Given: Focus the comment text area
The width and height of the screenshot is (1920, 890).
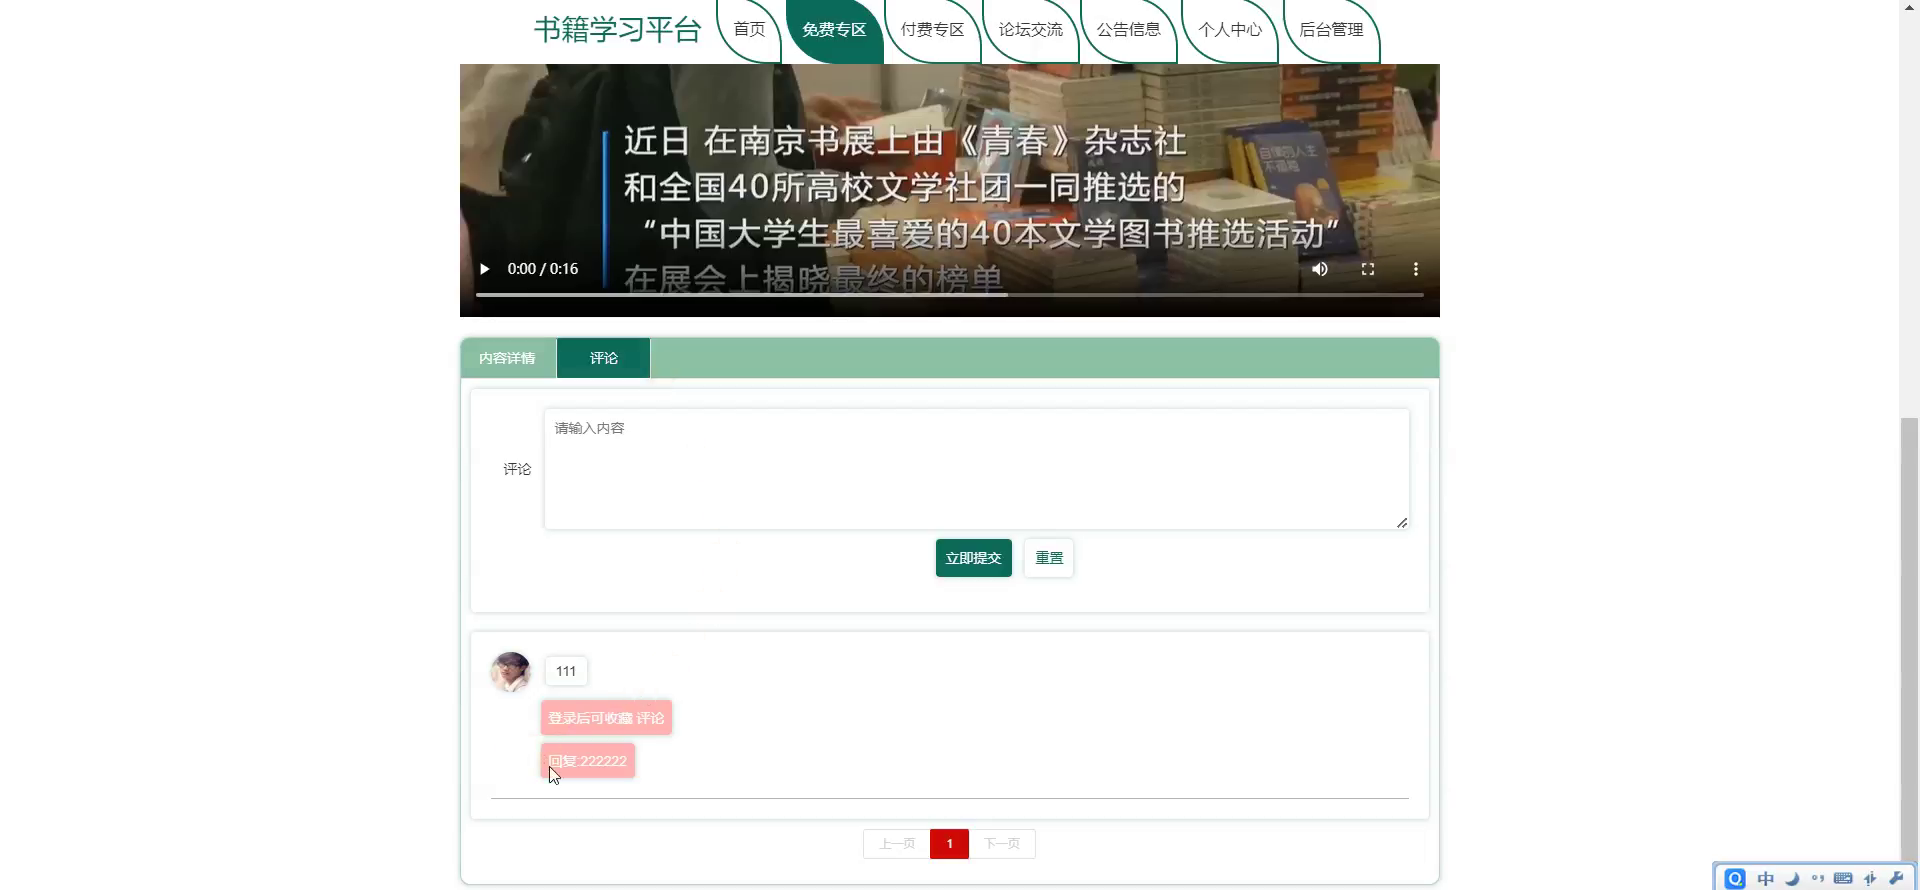Looking at the screenshot, I should pyautogui.click(x=977, y=469).
